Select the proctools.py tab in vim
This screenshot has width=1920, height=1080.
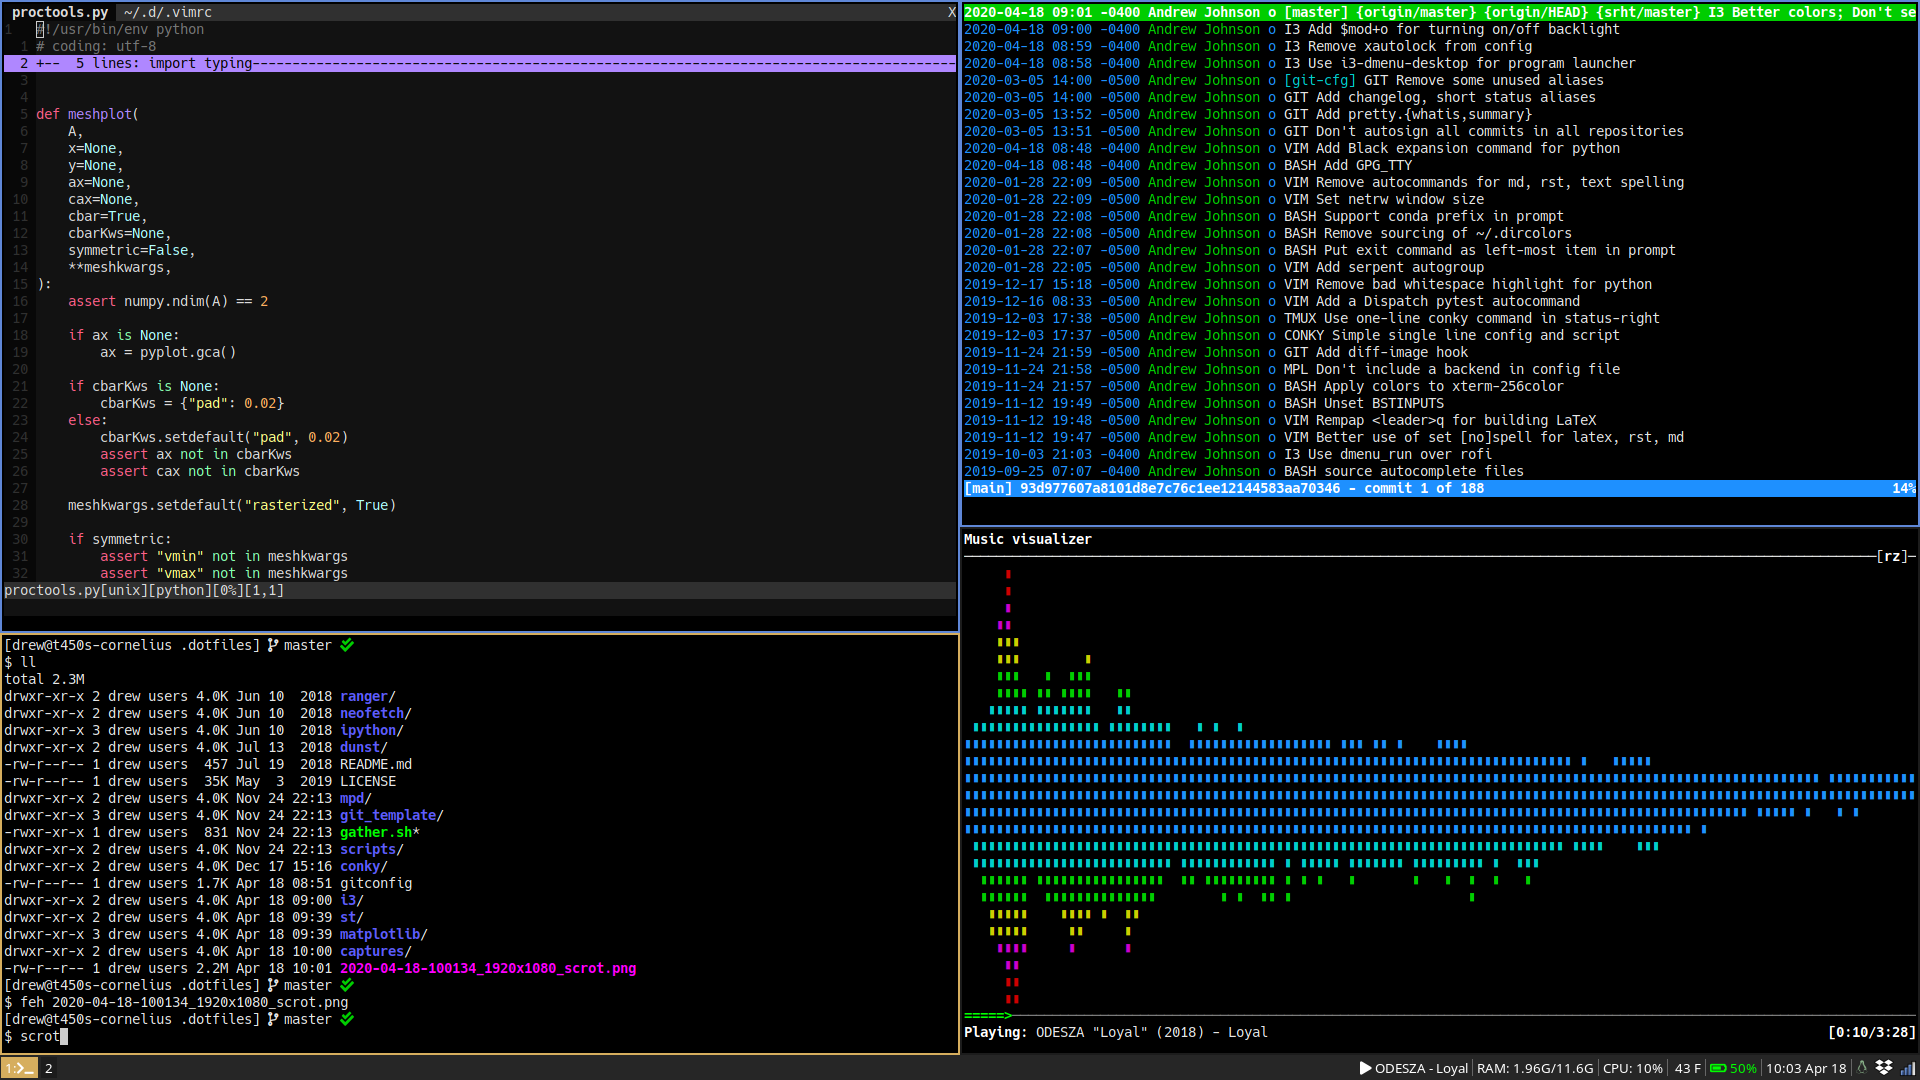[x=60, y=12]
